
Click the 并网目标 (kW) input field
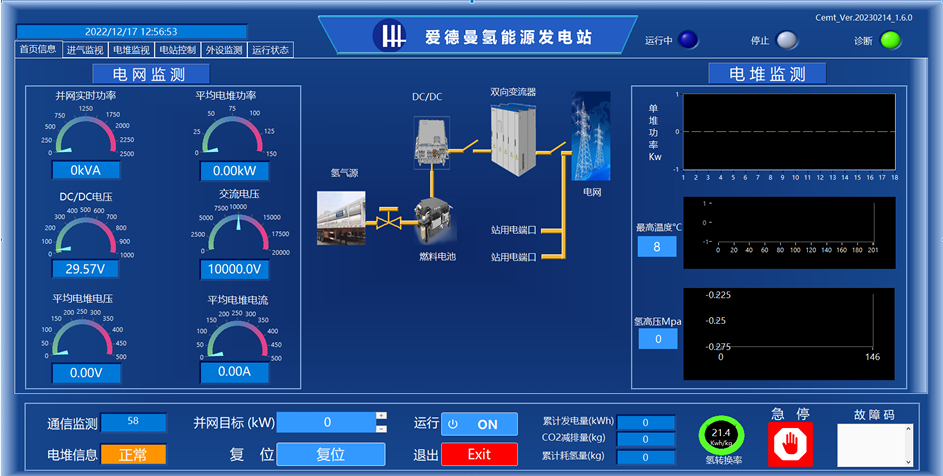click(x=326, y=422)
